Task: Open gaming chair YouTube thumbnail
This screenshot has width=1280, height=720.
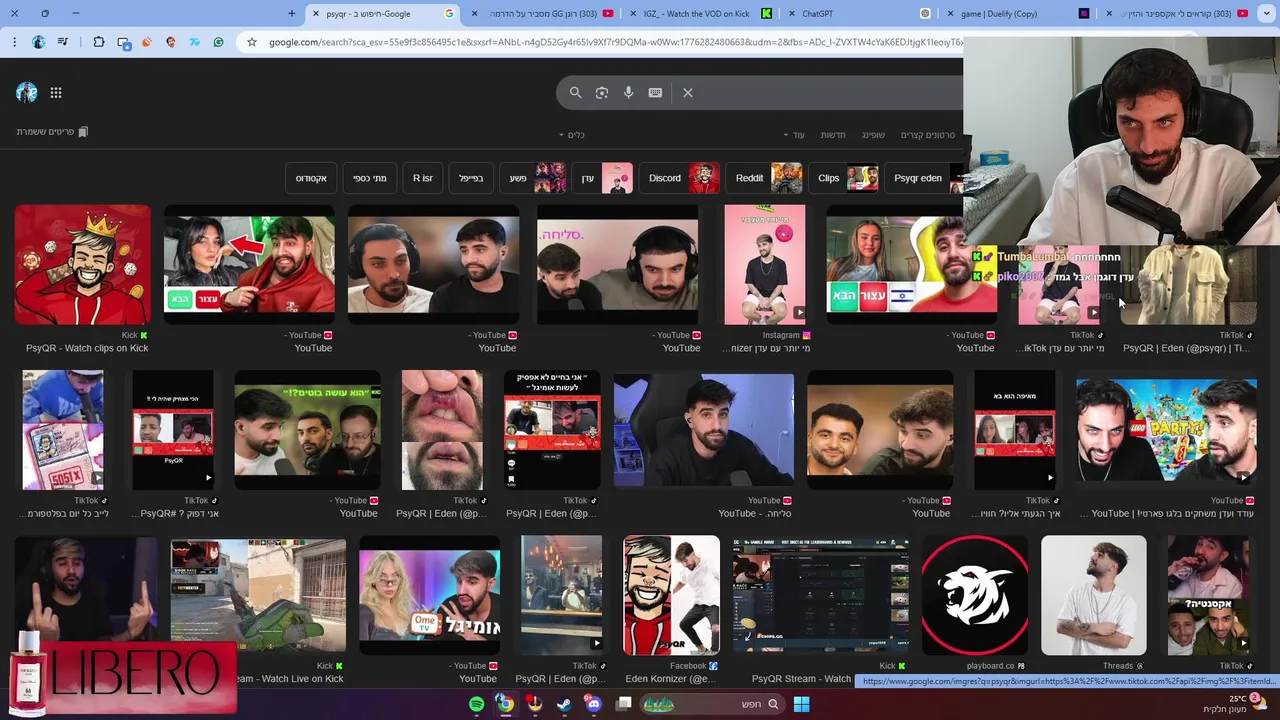Action: pyautogui.click(x=704, y=430)
